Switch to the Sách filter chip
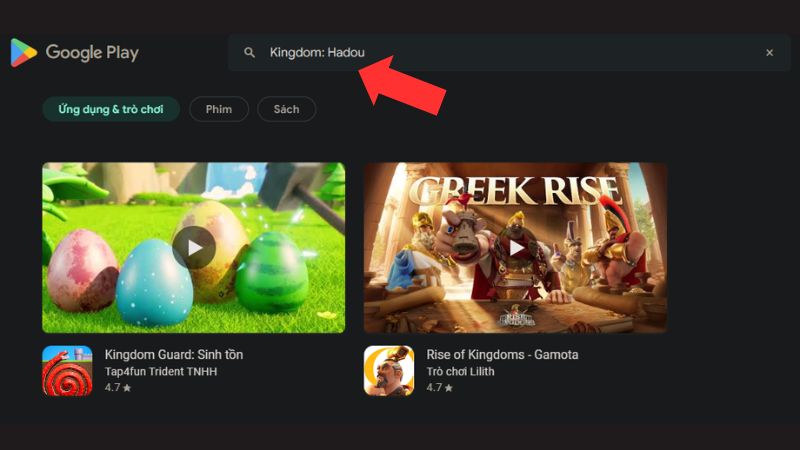This screenshot has width=800, height=450. pyautogui.click(x=286, y=109)
